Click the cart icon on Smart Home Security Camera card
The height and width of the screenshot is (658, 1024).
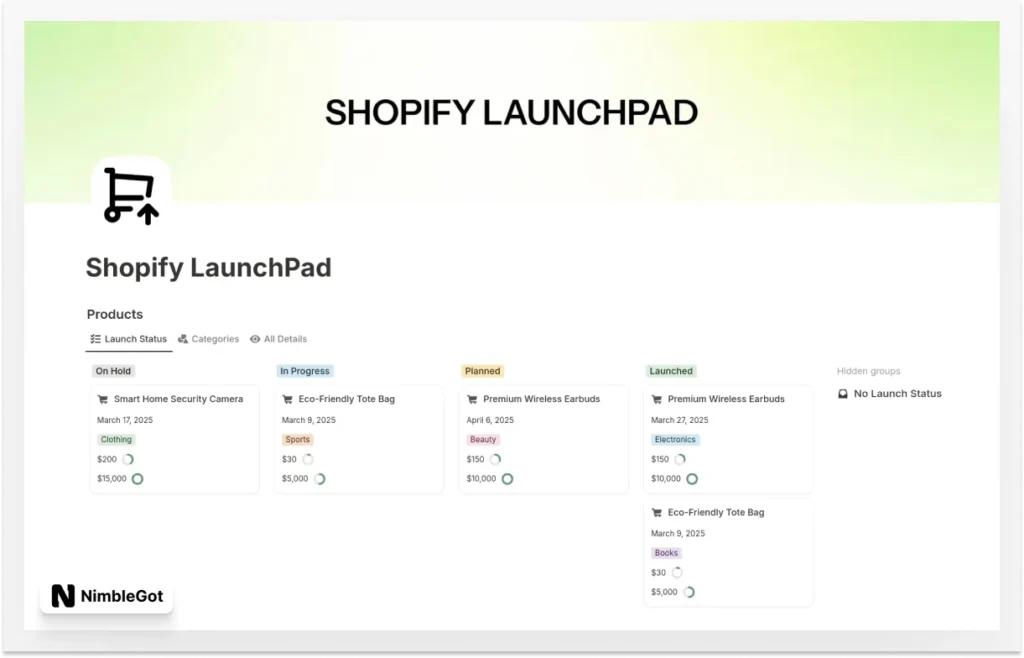click(103, 398)
